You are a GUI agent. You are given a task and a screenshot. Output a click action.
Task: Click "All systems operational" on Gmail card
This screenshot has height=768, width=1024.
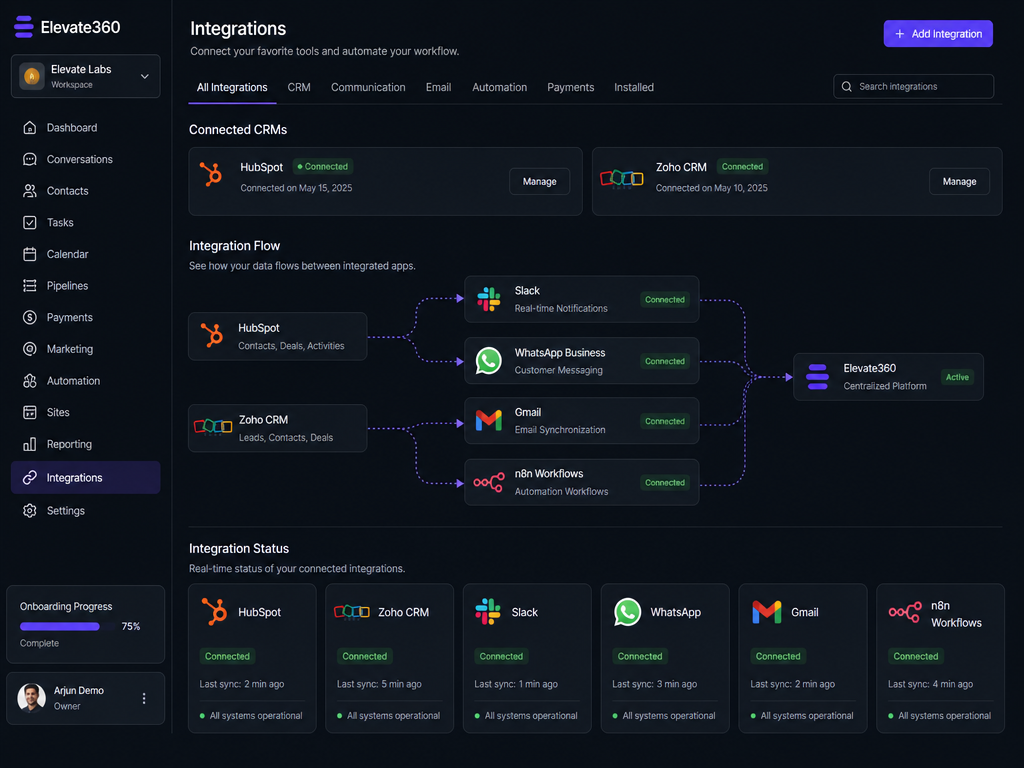[x=807, y=716]
